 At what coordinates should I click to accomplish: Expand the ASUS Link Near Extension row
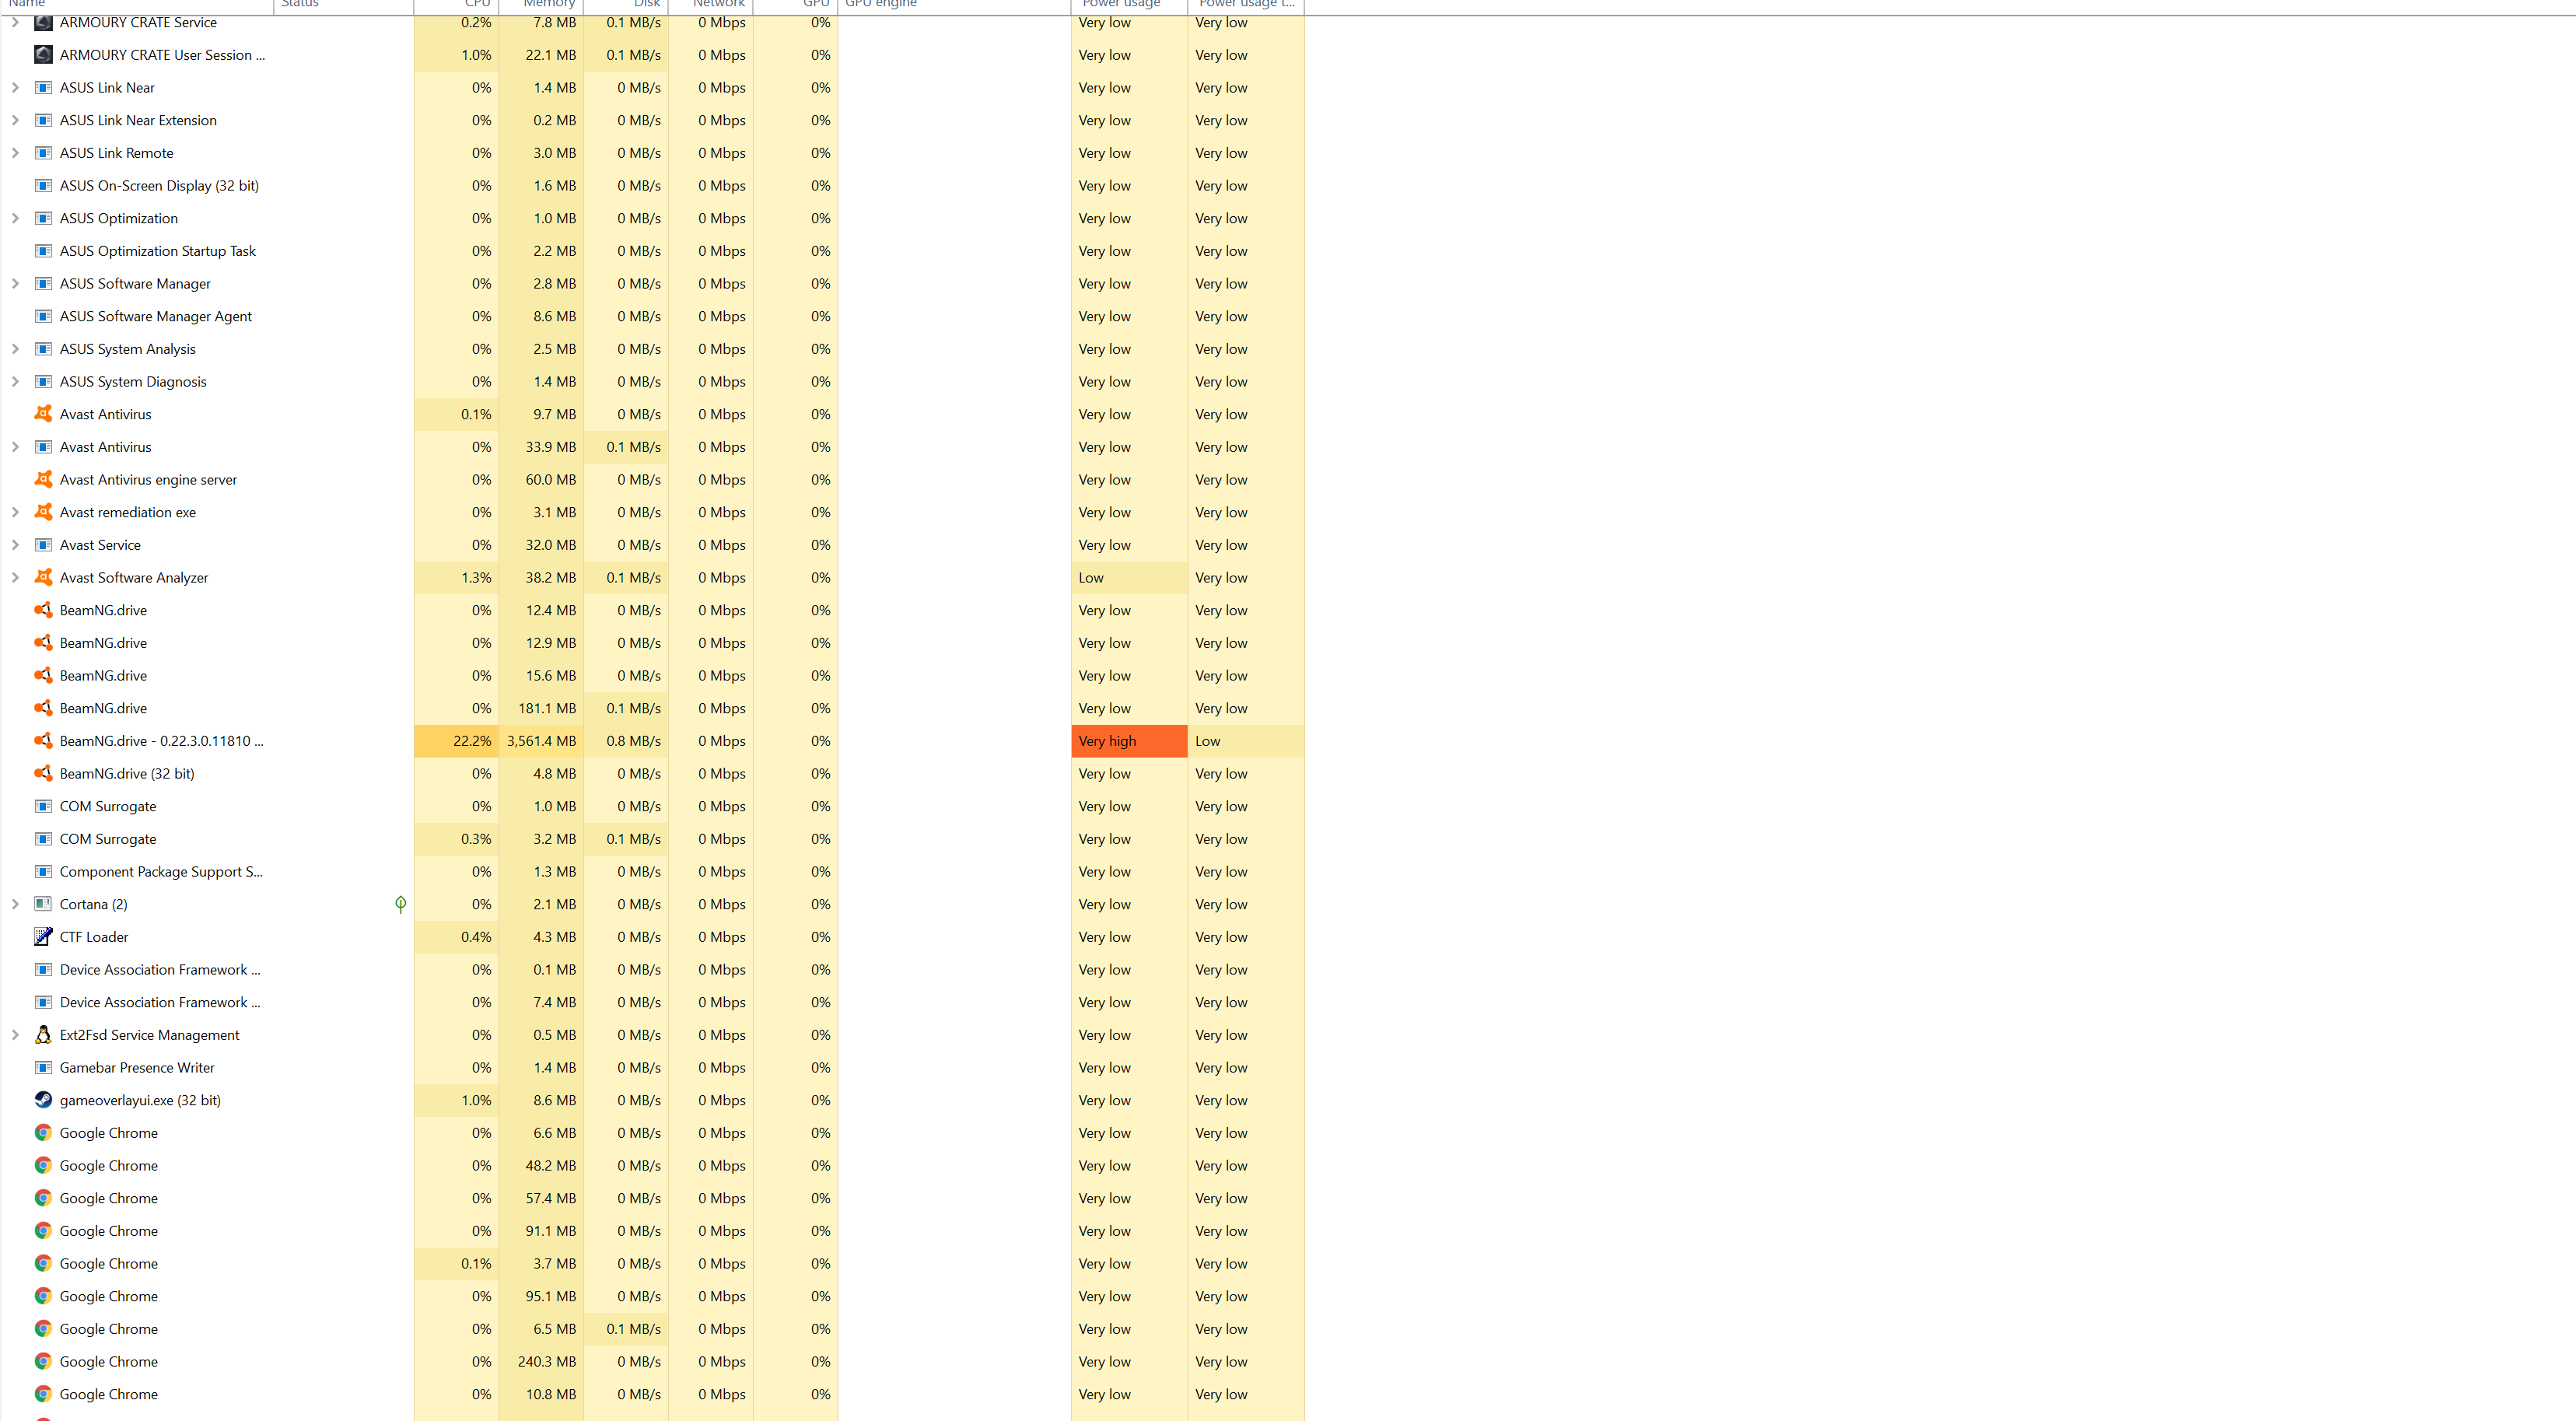pyautogui.click(x=15, y=120)
